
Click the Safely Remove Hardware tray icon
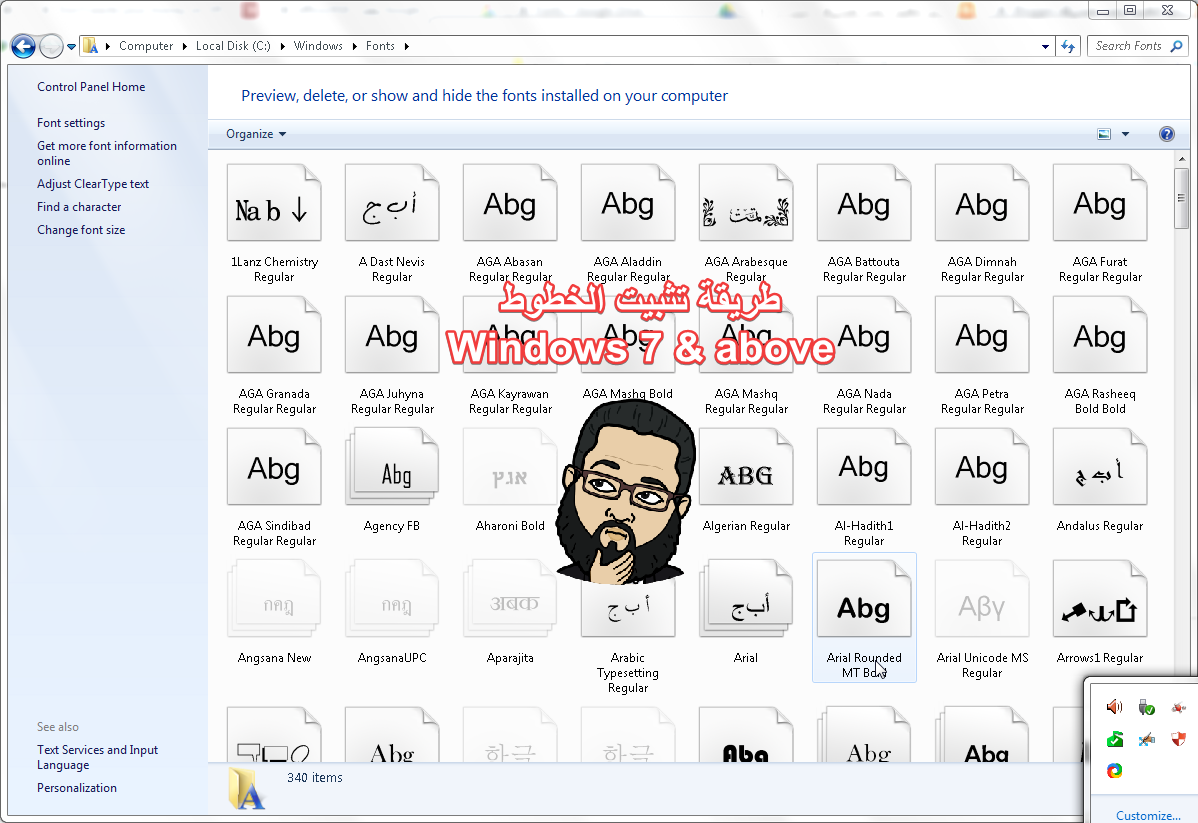pyautogui.click(x=1146, y=707)
